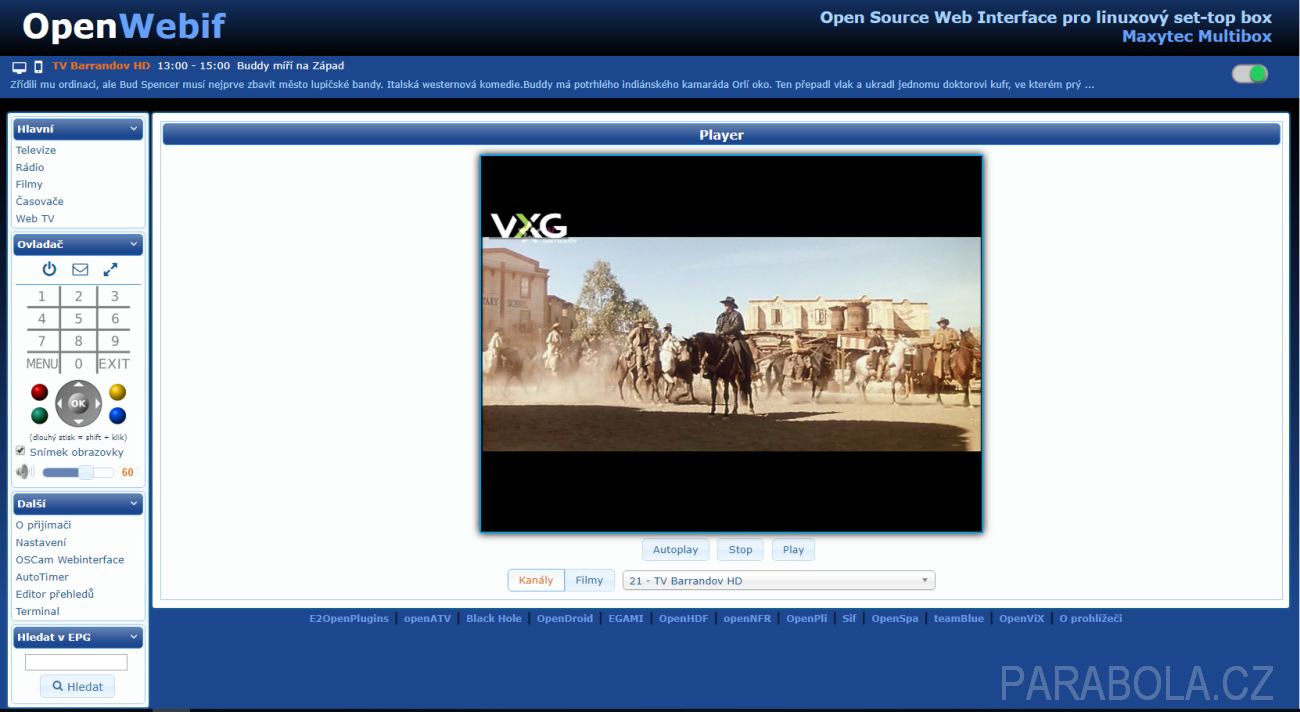Switch to the Filmy tab under player

point(590,580)
